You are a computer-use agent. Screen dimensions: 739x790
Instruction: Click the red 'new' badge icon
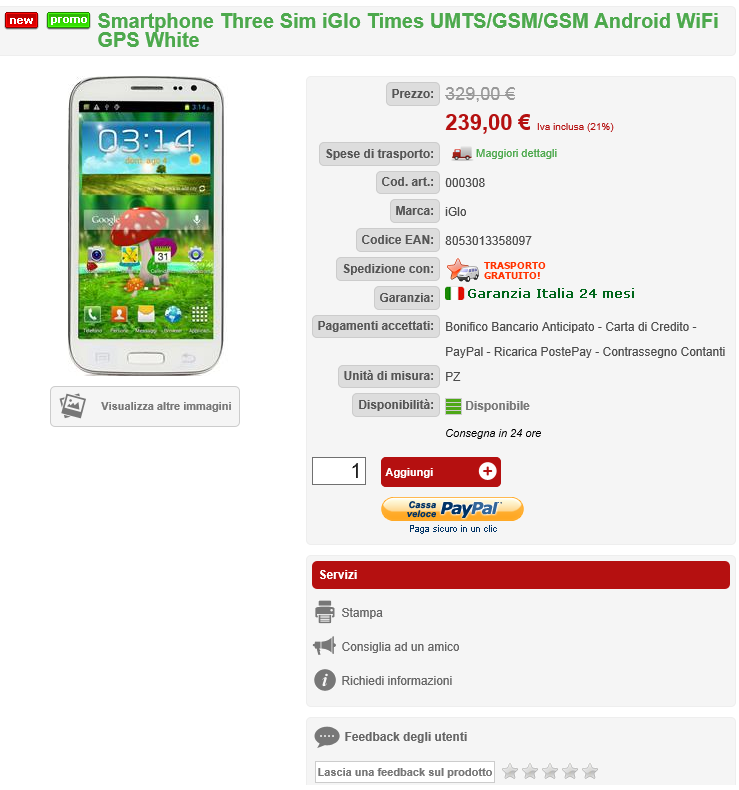[21, 21]
